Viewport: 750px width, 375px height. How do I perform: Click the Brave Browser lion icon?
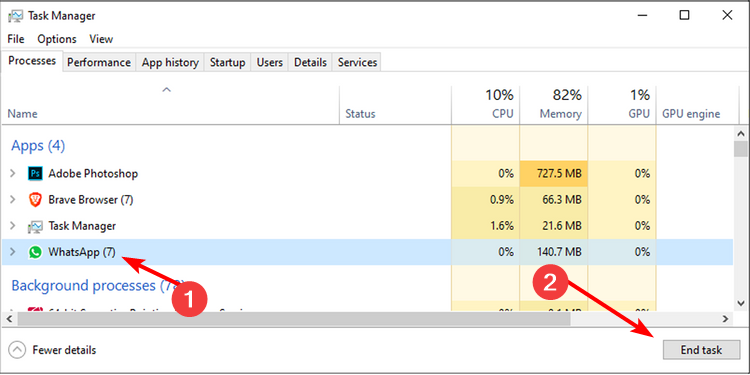tap(35, 200)
